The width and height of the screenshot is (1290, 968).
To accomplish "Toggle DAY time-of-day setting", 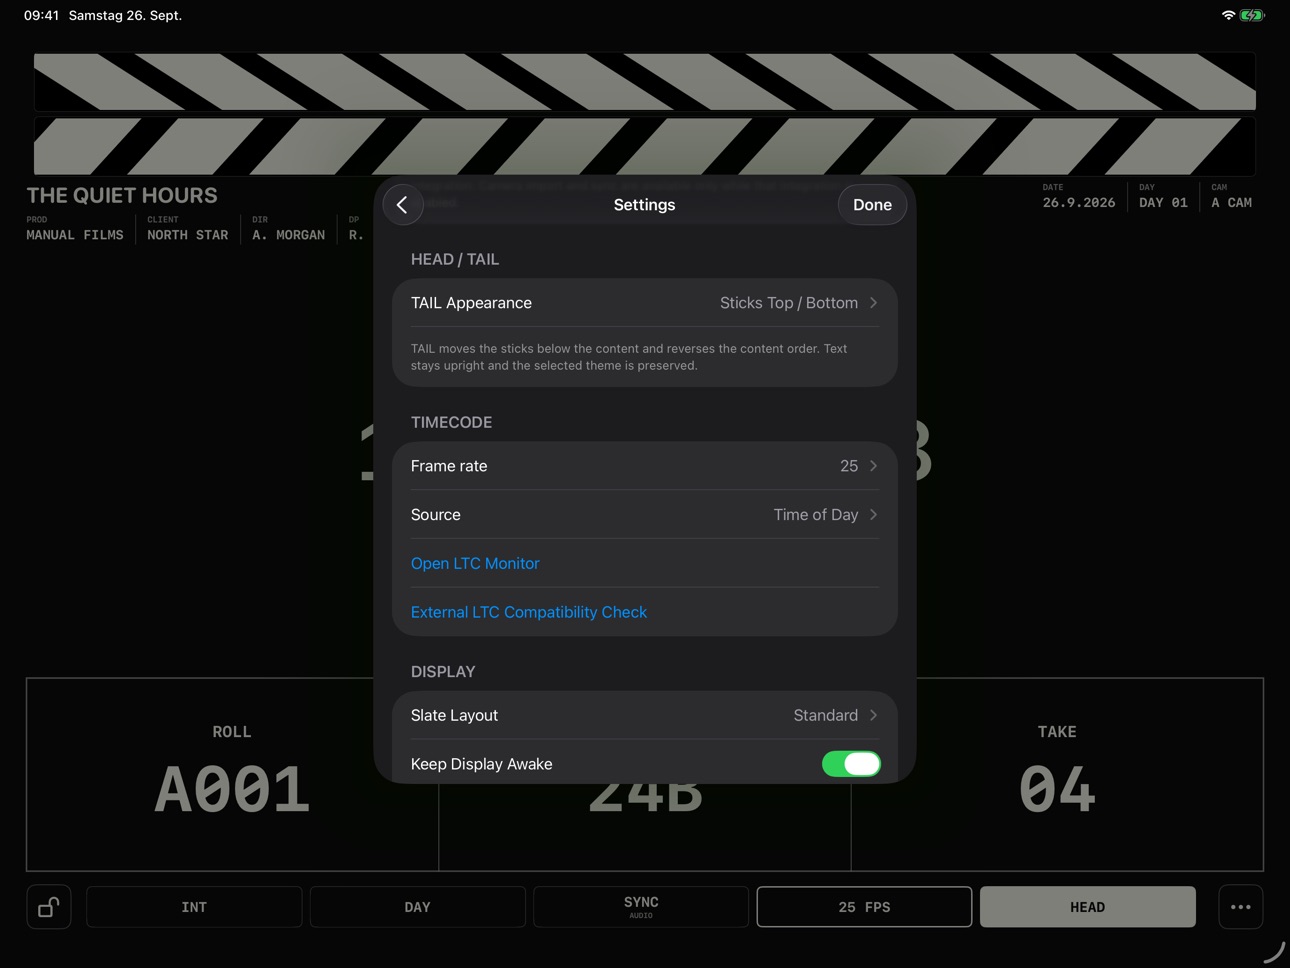I will tap(418, 907).
